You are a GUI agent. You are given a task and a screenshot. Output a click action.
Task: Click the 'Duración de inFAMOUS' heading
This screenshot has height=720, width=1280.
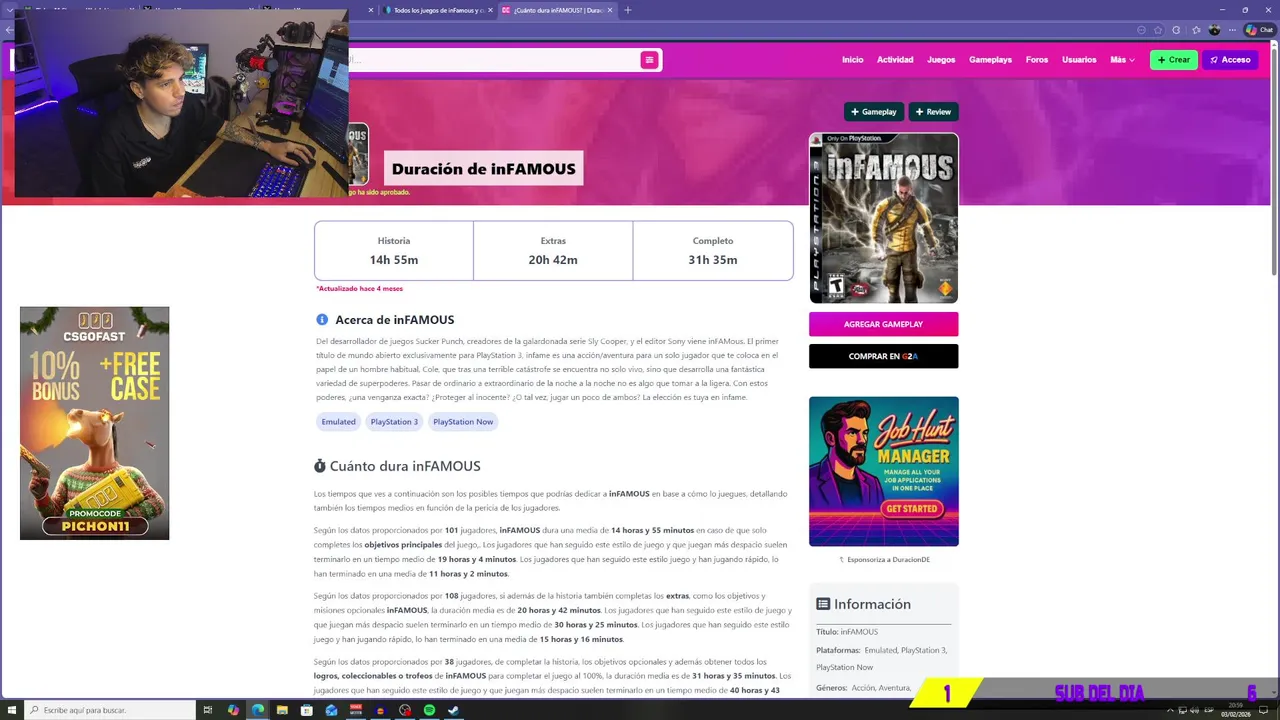(x=484, y=169)
